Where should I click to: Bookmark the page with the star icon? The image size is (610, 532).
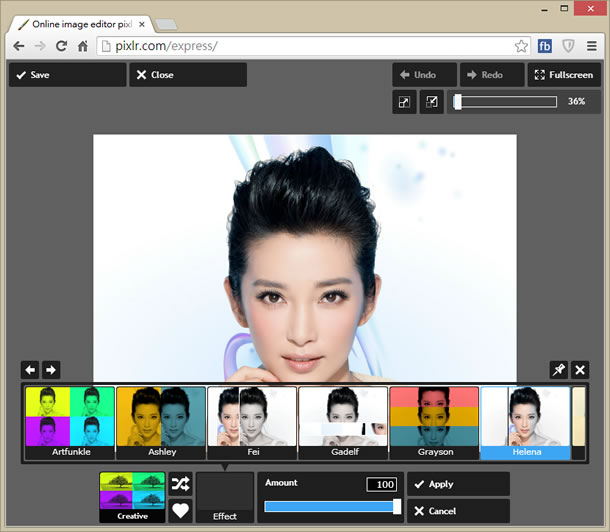521,46
